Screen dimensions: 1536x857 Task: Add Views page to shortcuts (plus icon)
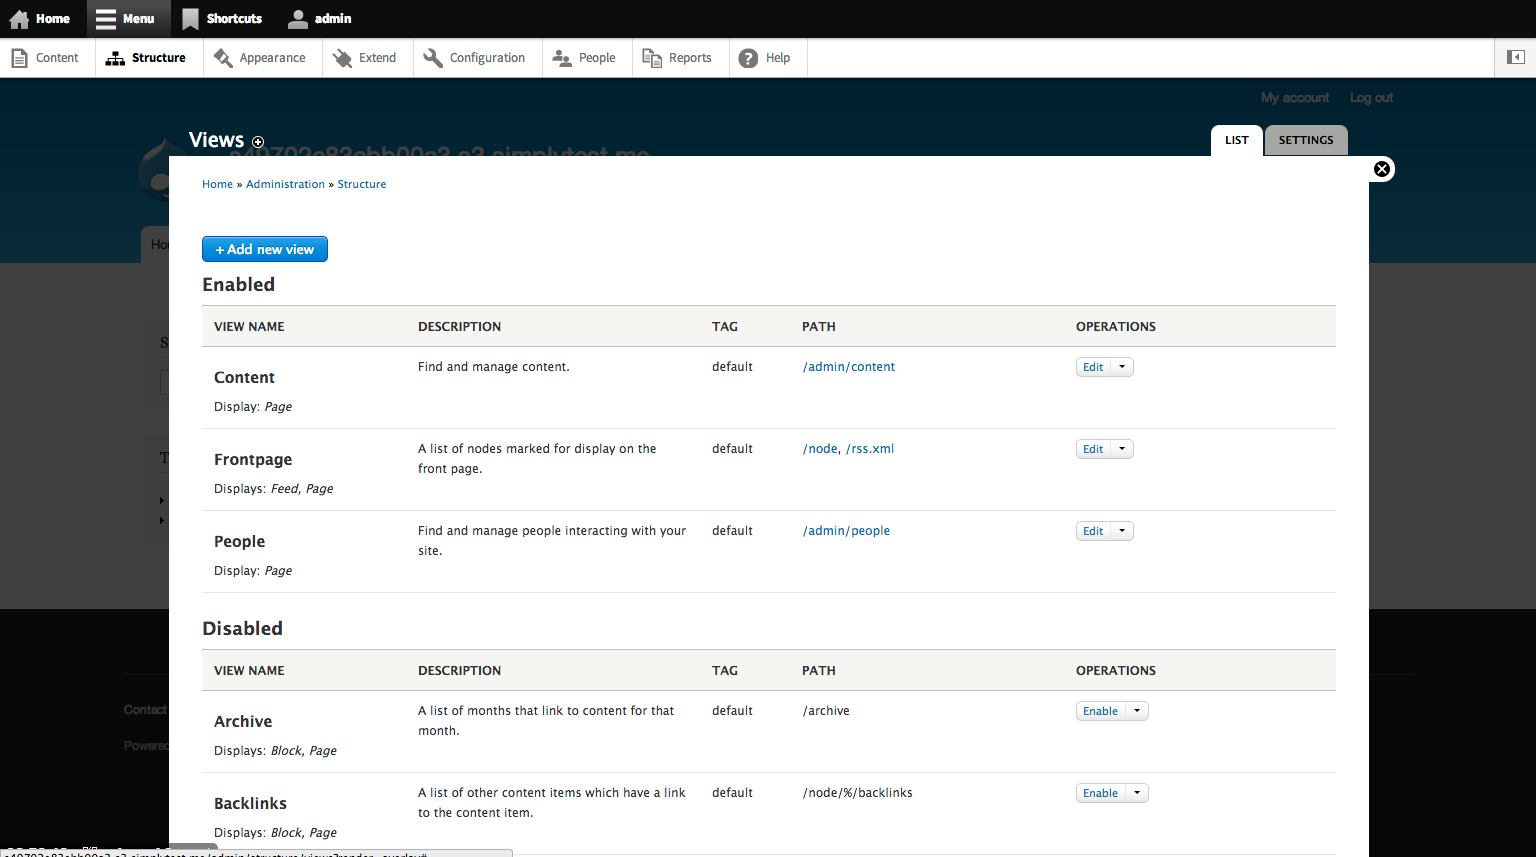click(x=258, y=142)
